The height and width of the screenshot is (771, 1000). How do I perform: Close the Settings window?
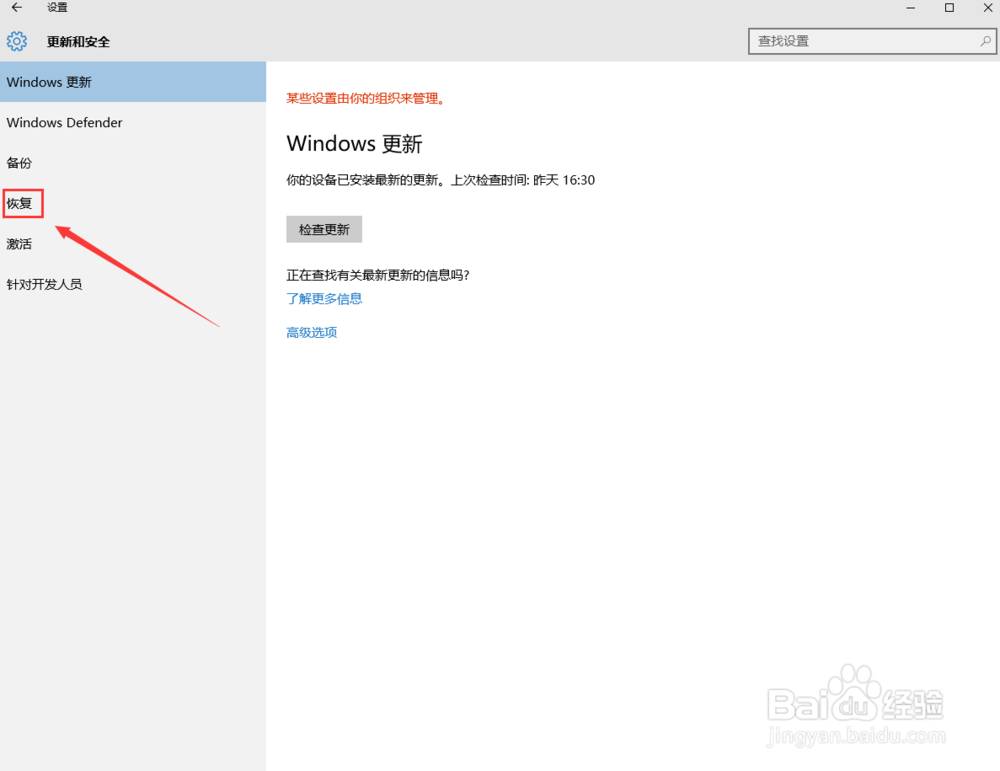(x=987, y=8)
